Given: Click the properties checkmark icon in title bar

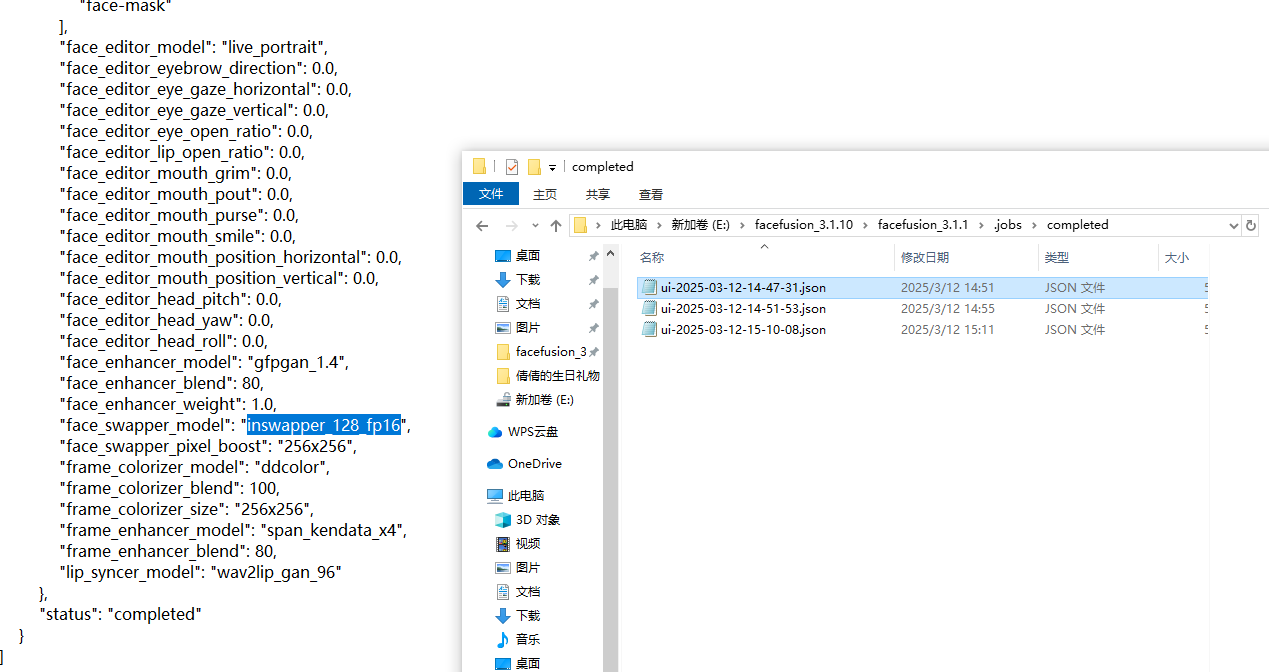Looking at the screenshot, I should point(512,167).
